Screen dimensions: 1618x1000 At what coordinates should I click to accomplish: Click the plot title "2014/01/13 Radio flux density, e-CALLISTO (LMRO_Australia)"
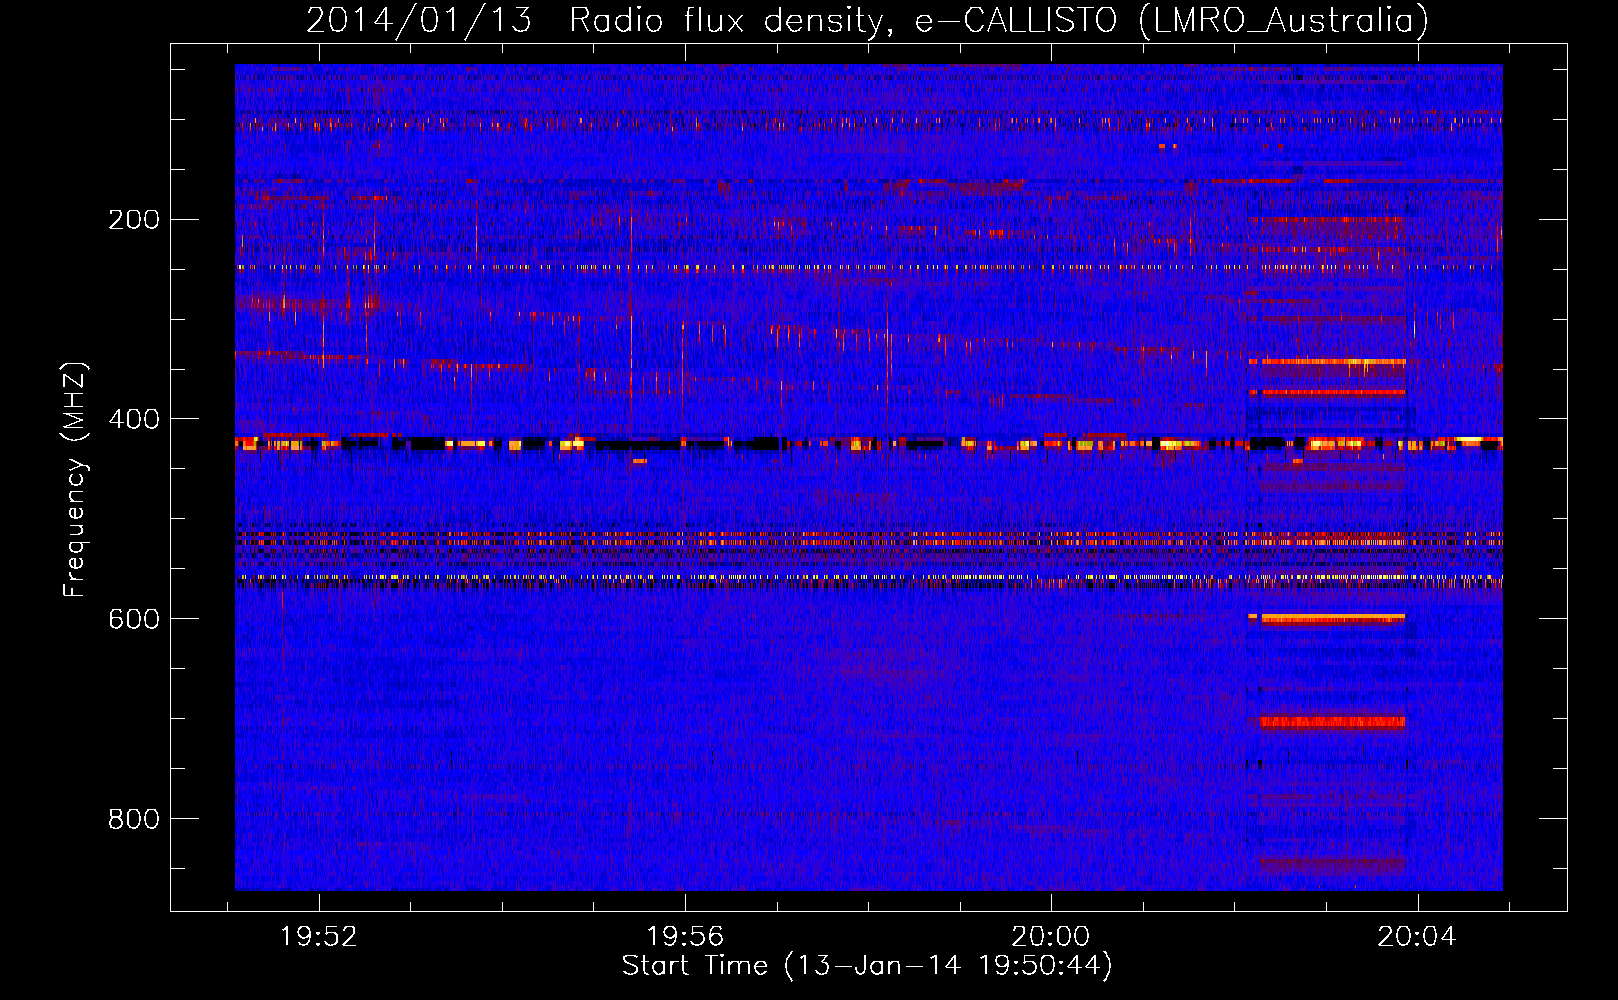pyautogui.click(x=867, y=20)
